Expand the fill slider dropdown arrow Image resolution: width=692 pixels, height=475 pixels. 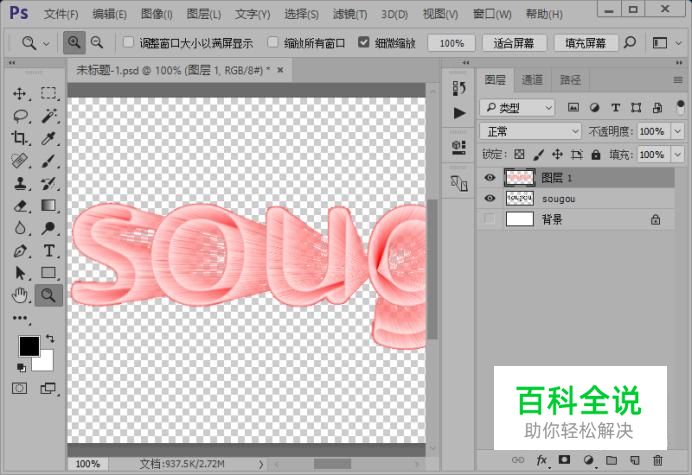coord(678,154)
